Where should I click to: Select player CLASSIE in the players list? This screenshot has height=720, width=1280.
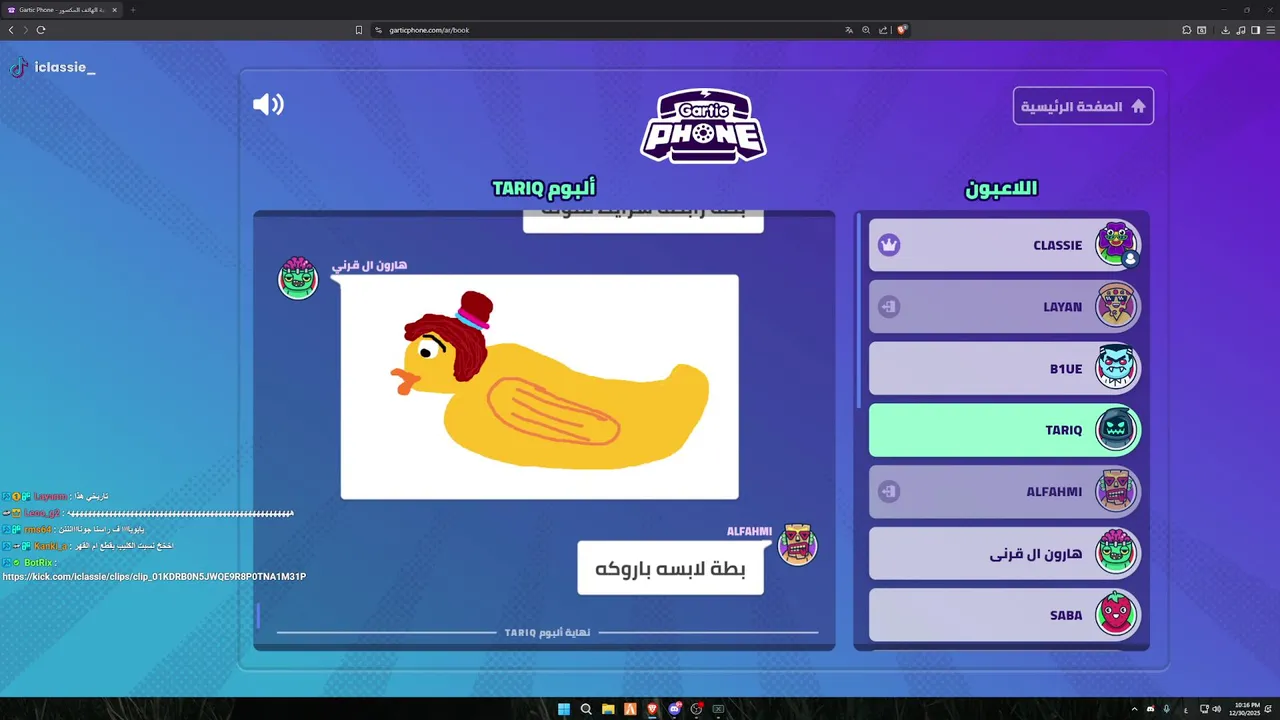tap(1004, 245)
